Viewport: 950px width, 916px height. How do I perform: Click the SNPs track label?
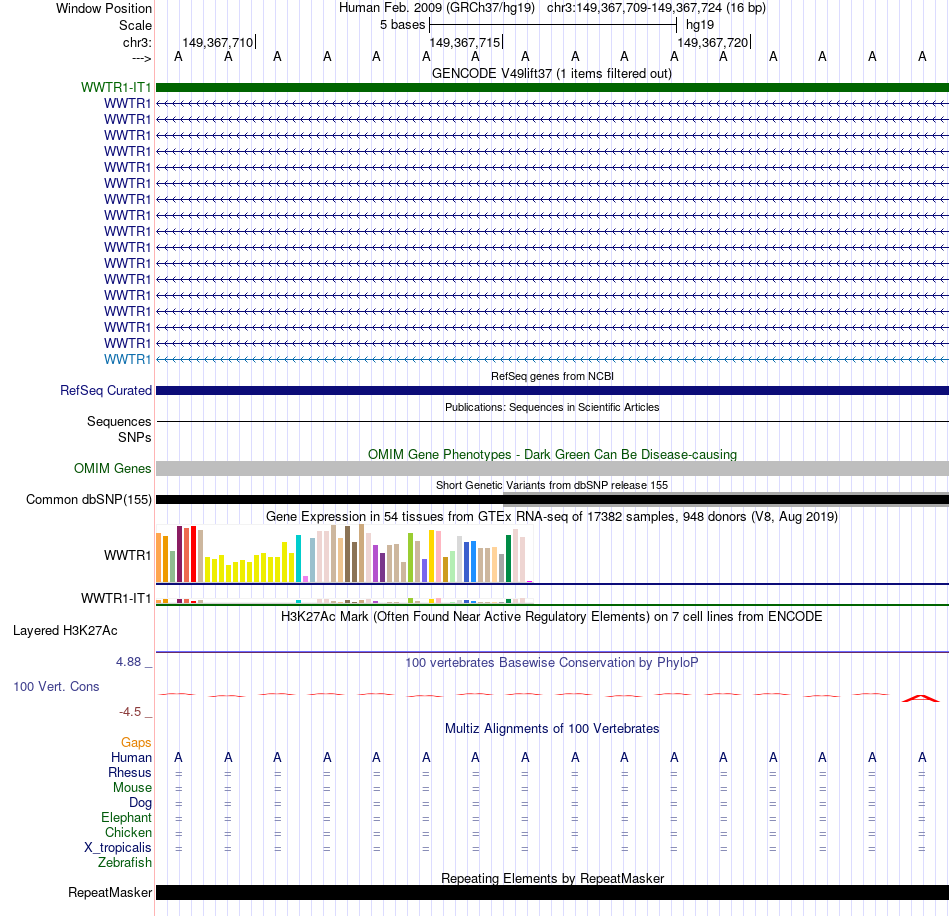[x=135, y=437]
